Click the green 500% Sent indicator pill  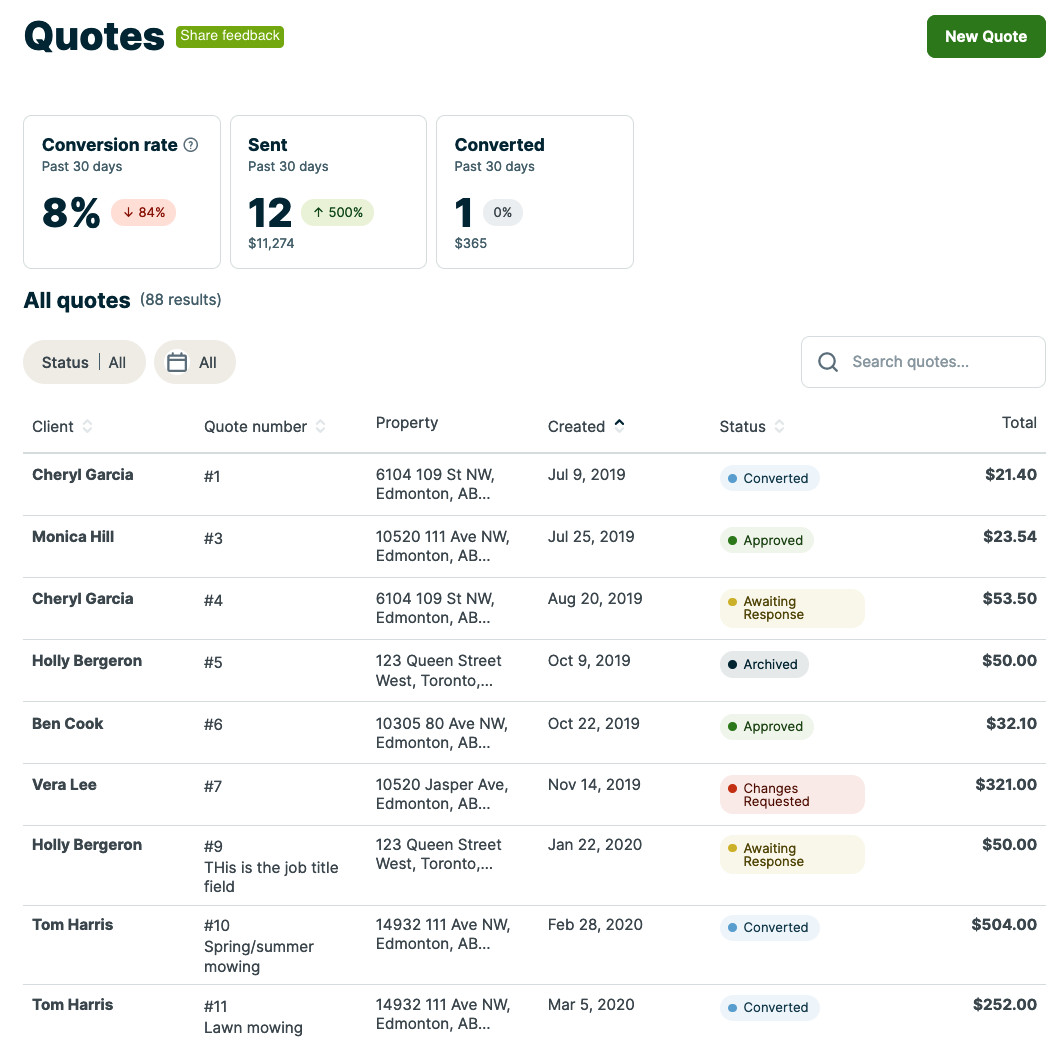click(x=337, y=212)
